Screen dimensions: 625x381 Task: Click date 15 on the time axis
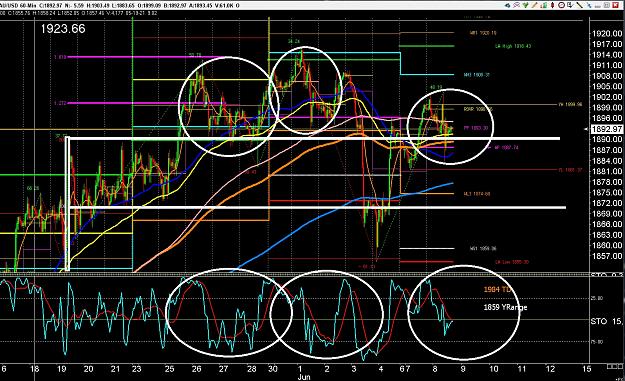click(586, 369)
